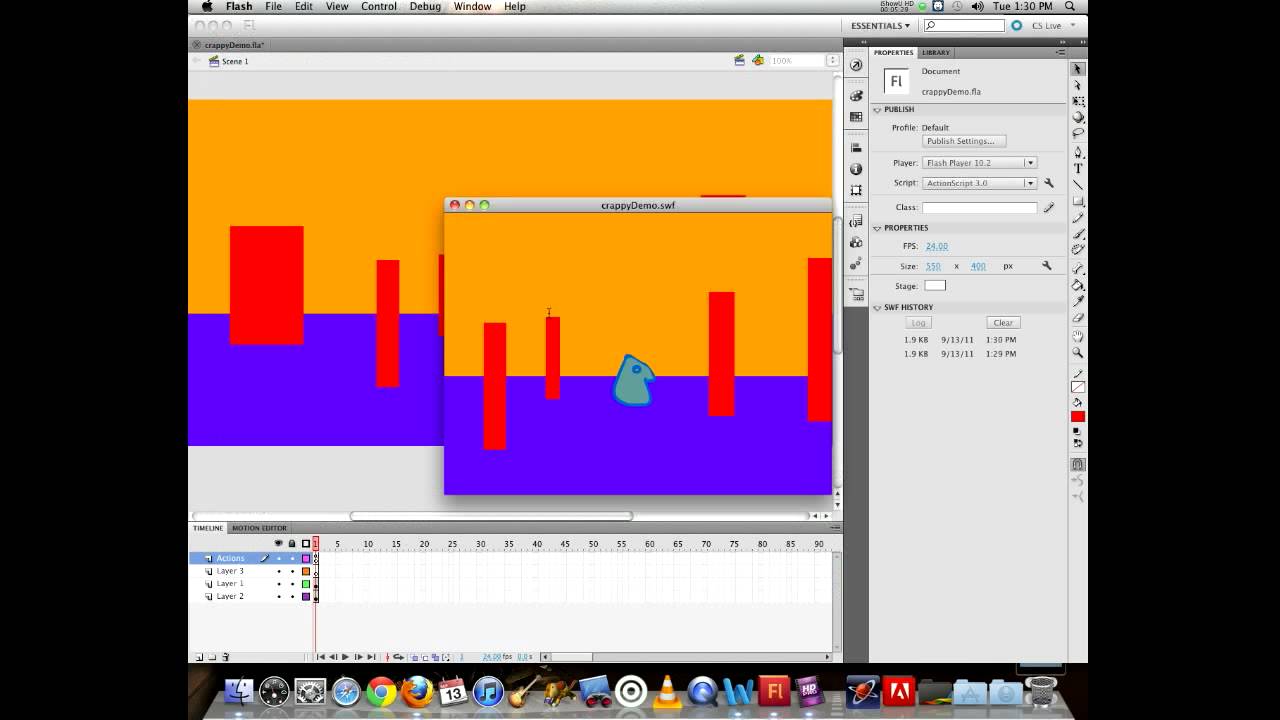This screenshot has width=1280, height=720.
Task: Select the black arrow Selection tool
Action: pyautogui.click(x=1078, y=69)
